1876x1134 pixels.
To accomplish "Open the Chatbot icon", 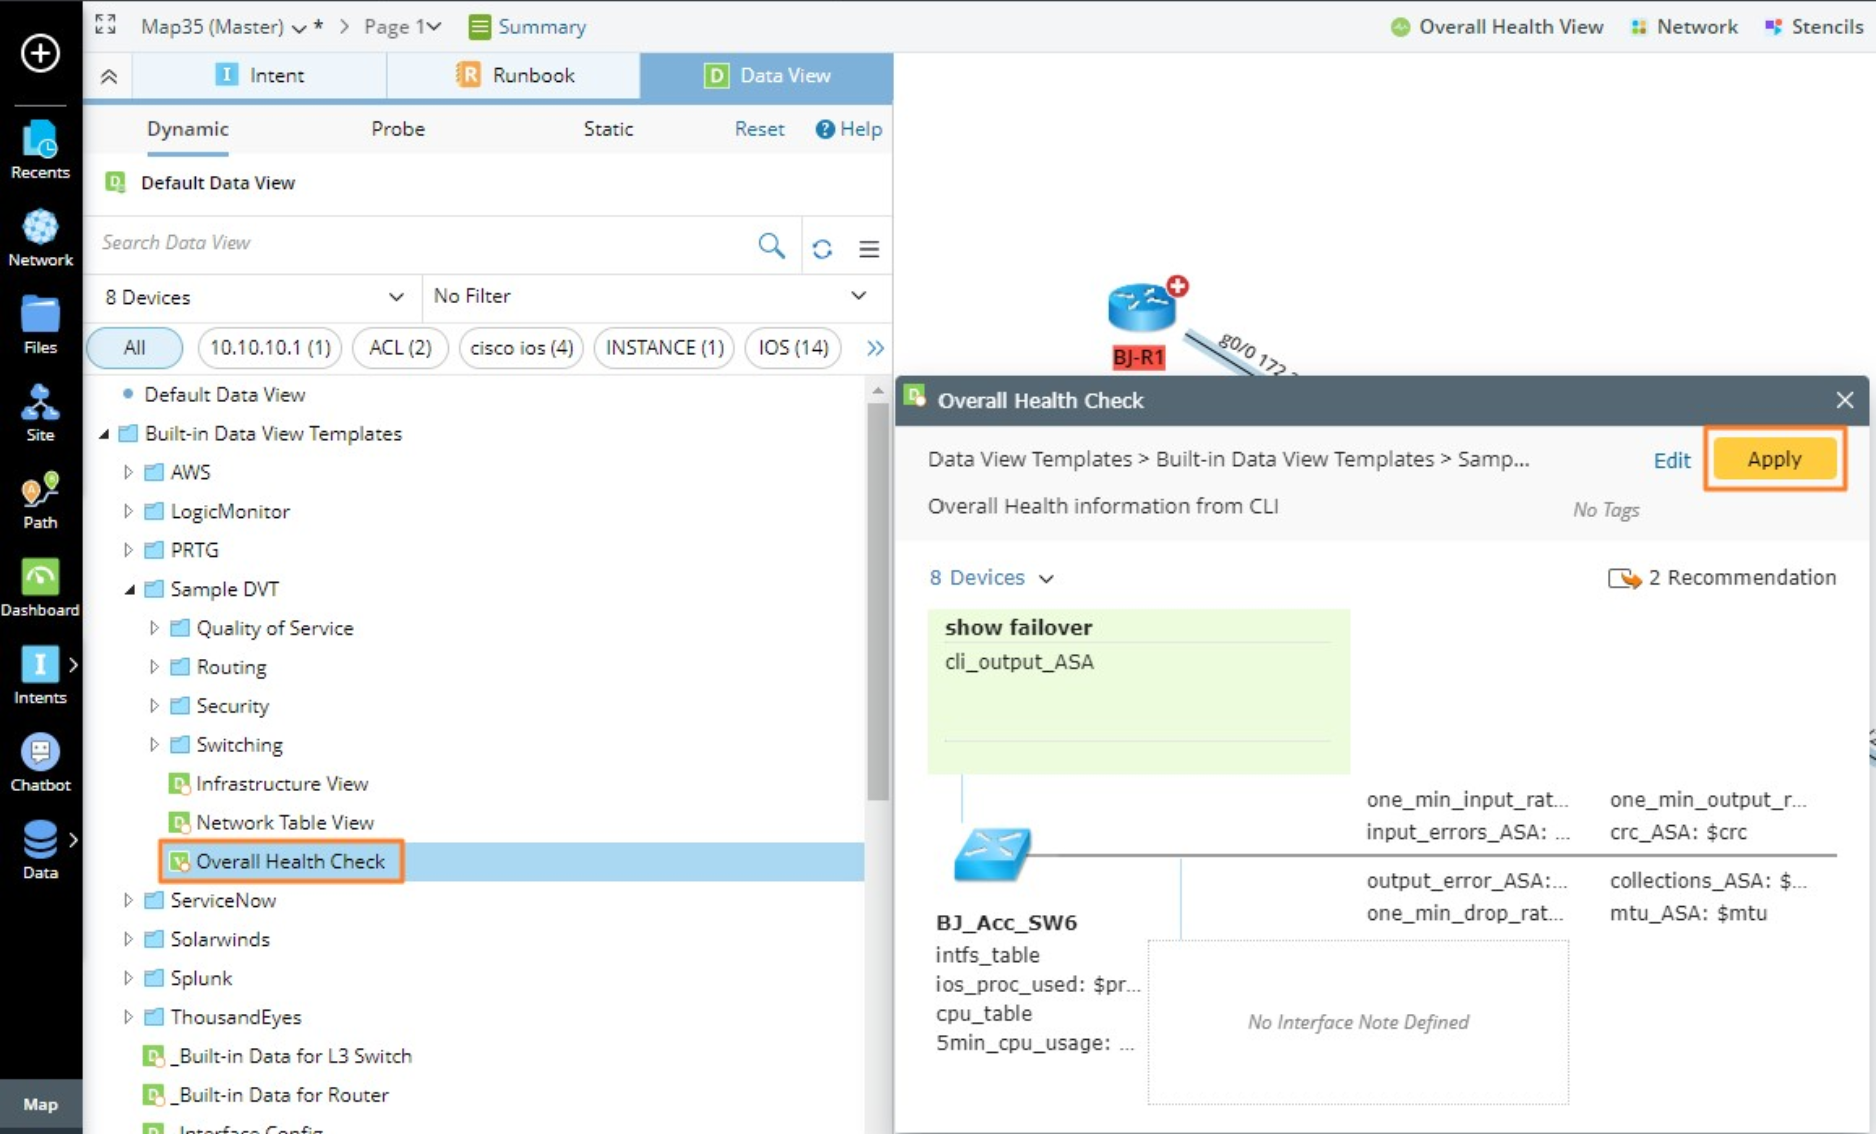I will click(x=40, y=763).
